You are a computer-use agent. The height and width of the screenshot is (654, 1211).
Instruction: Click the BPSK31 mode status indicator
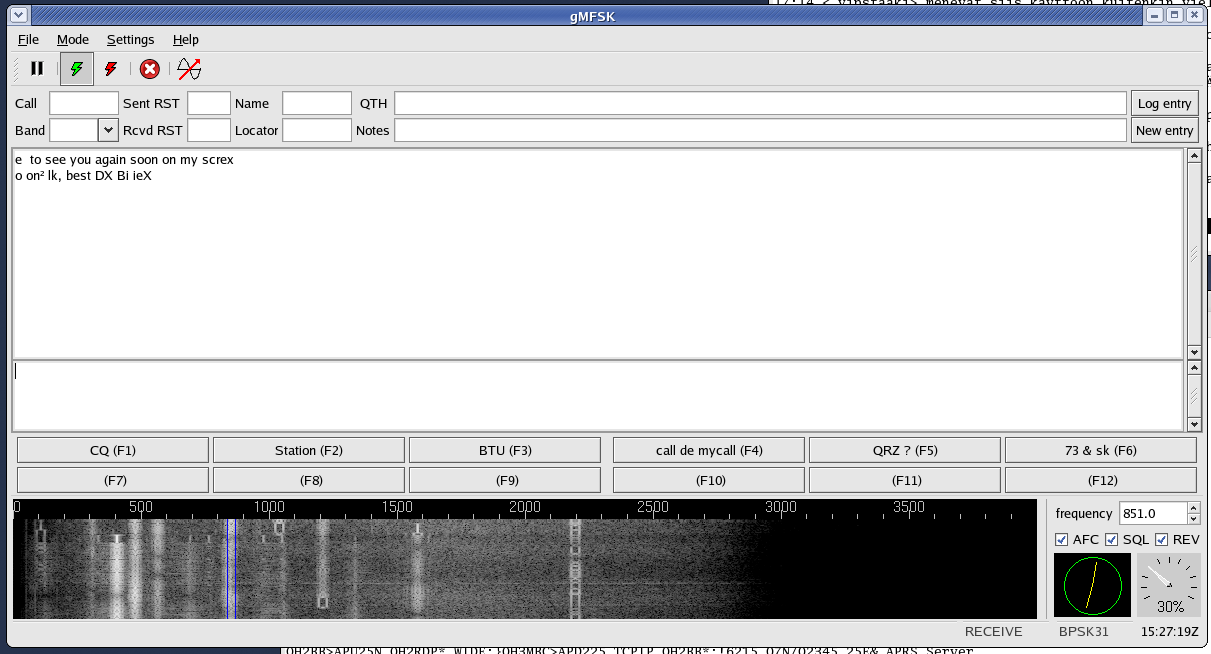[x=1083, y=631]
